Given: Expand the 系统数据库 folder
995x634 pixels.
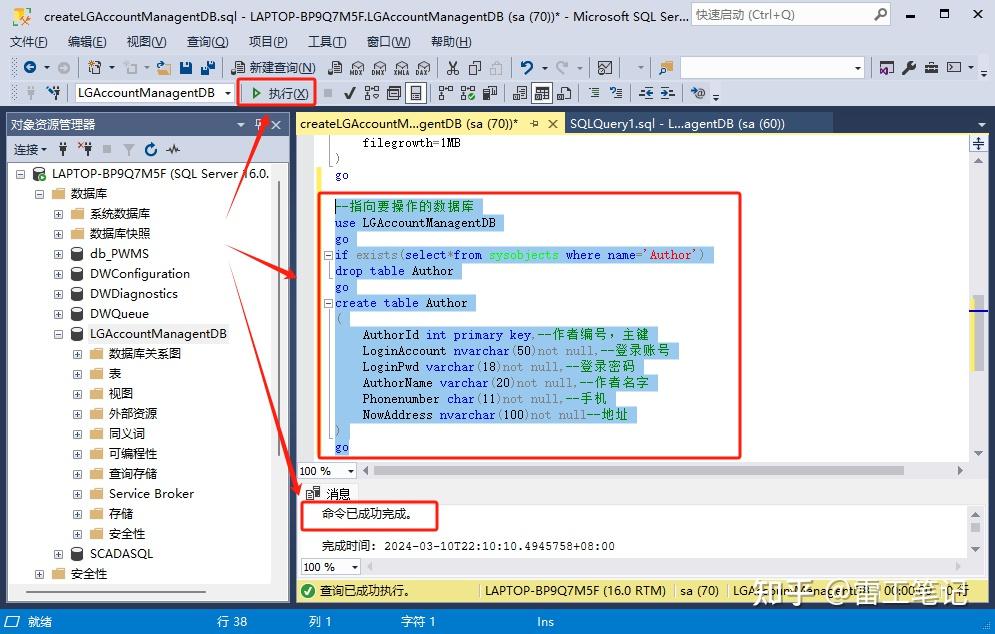Looking at the screenshot, I should 58,214.
